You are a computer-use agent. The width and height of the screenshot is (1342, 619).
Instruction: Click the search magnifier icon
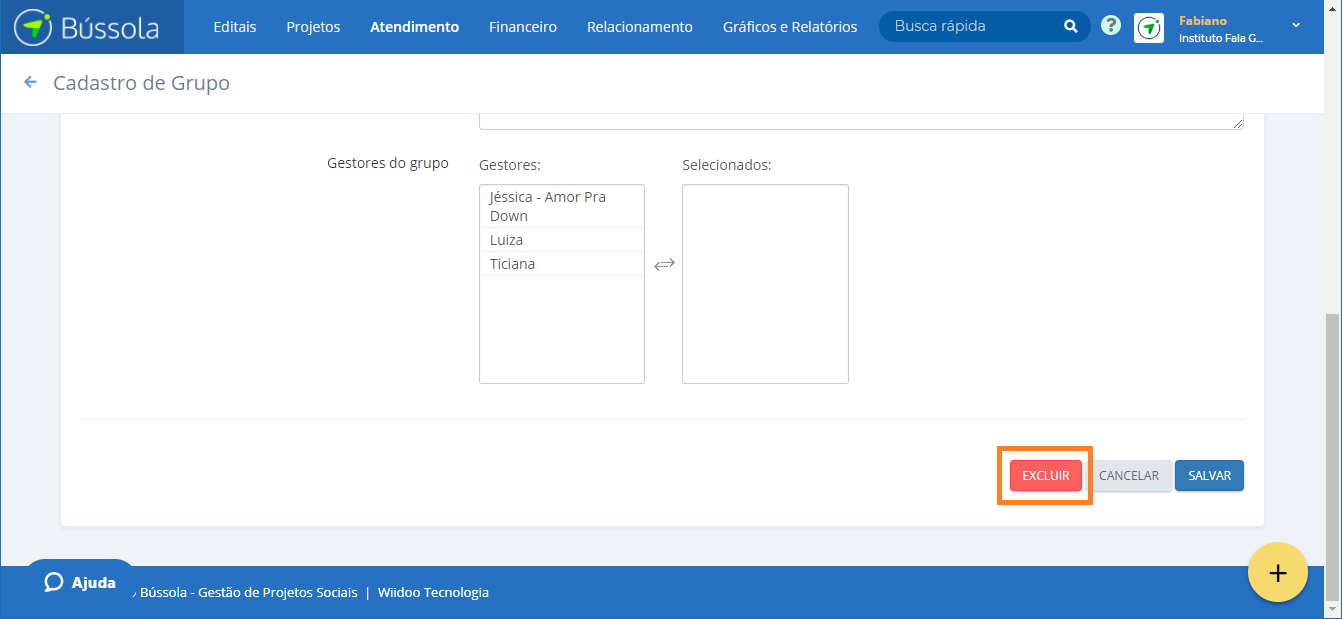1070,27
